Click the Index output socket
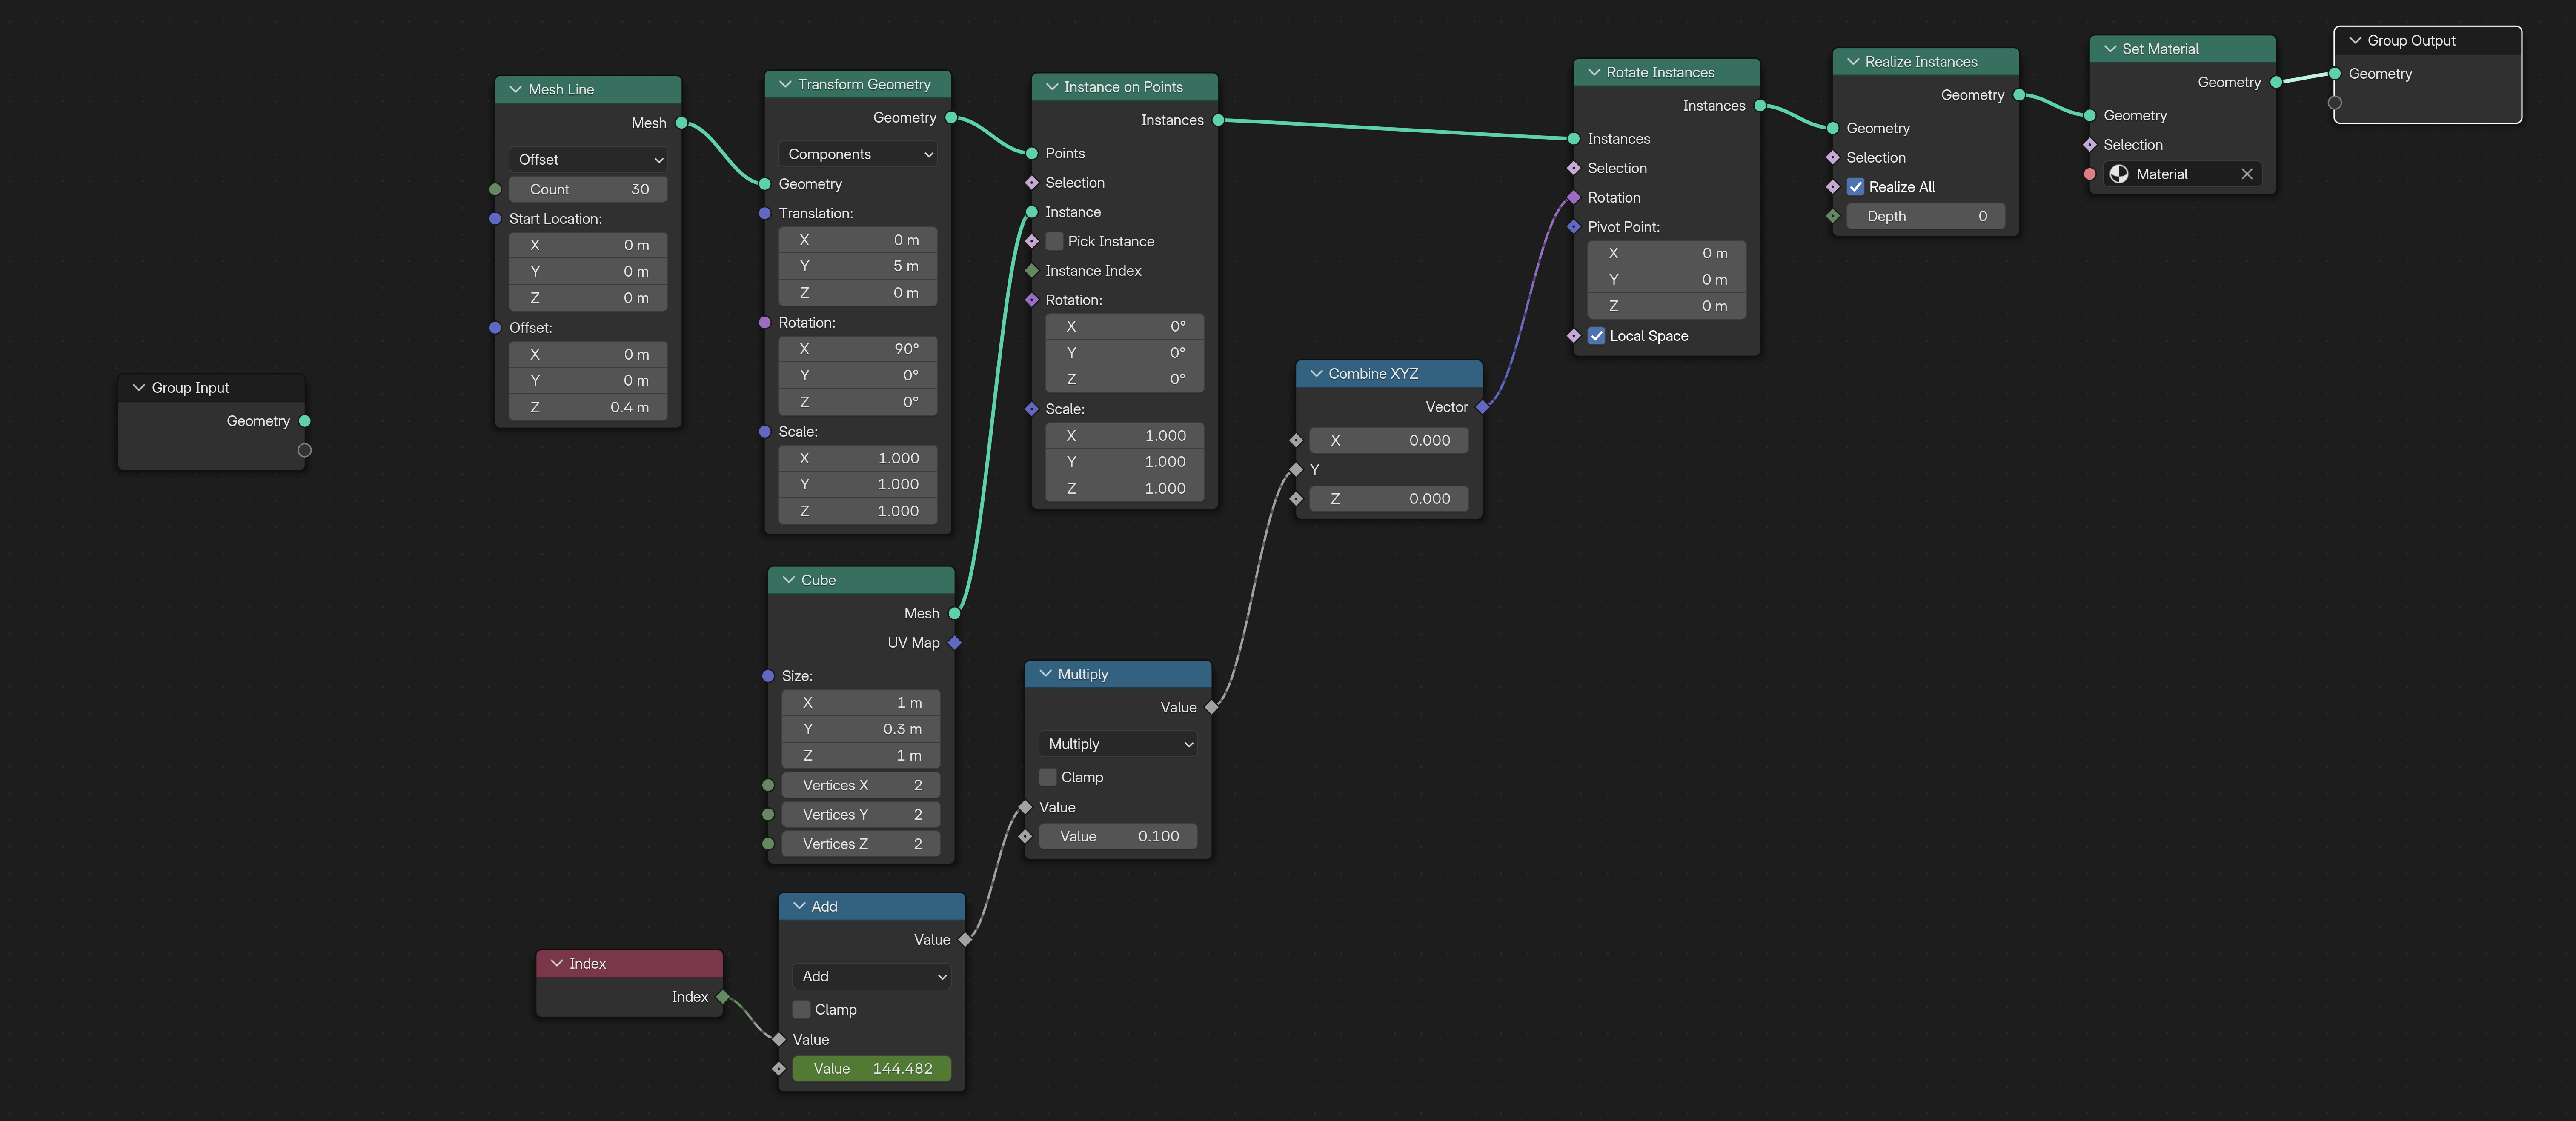 click(723, 997)
